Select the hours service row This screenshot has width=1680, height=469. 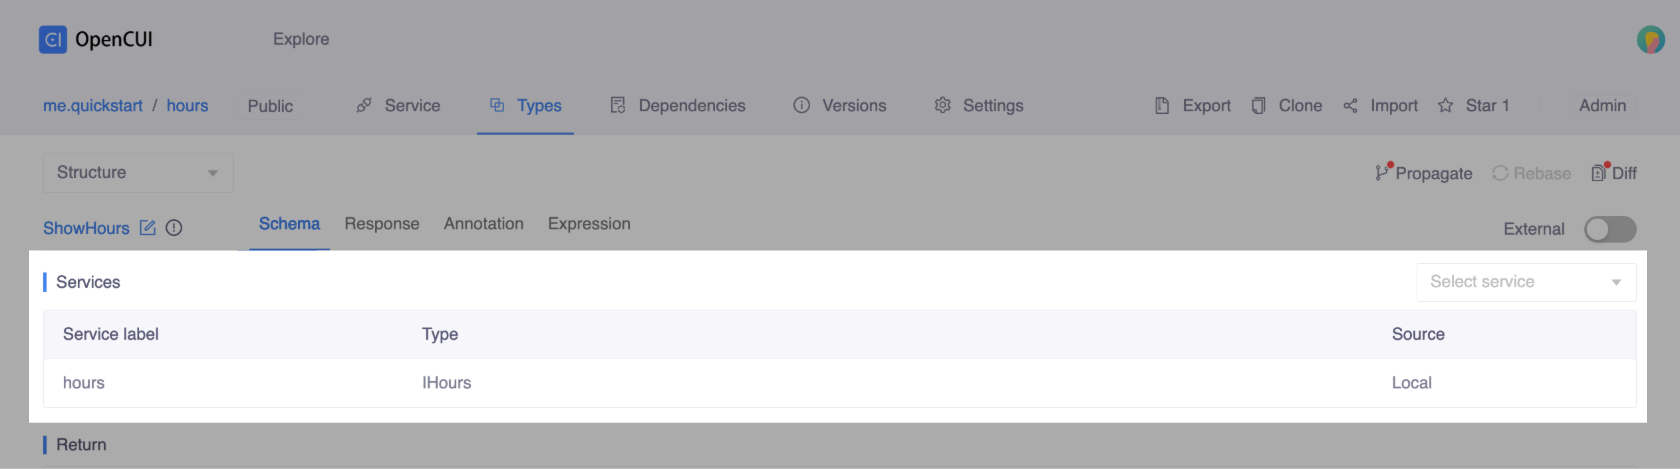(84, 383)
